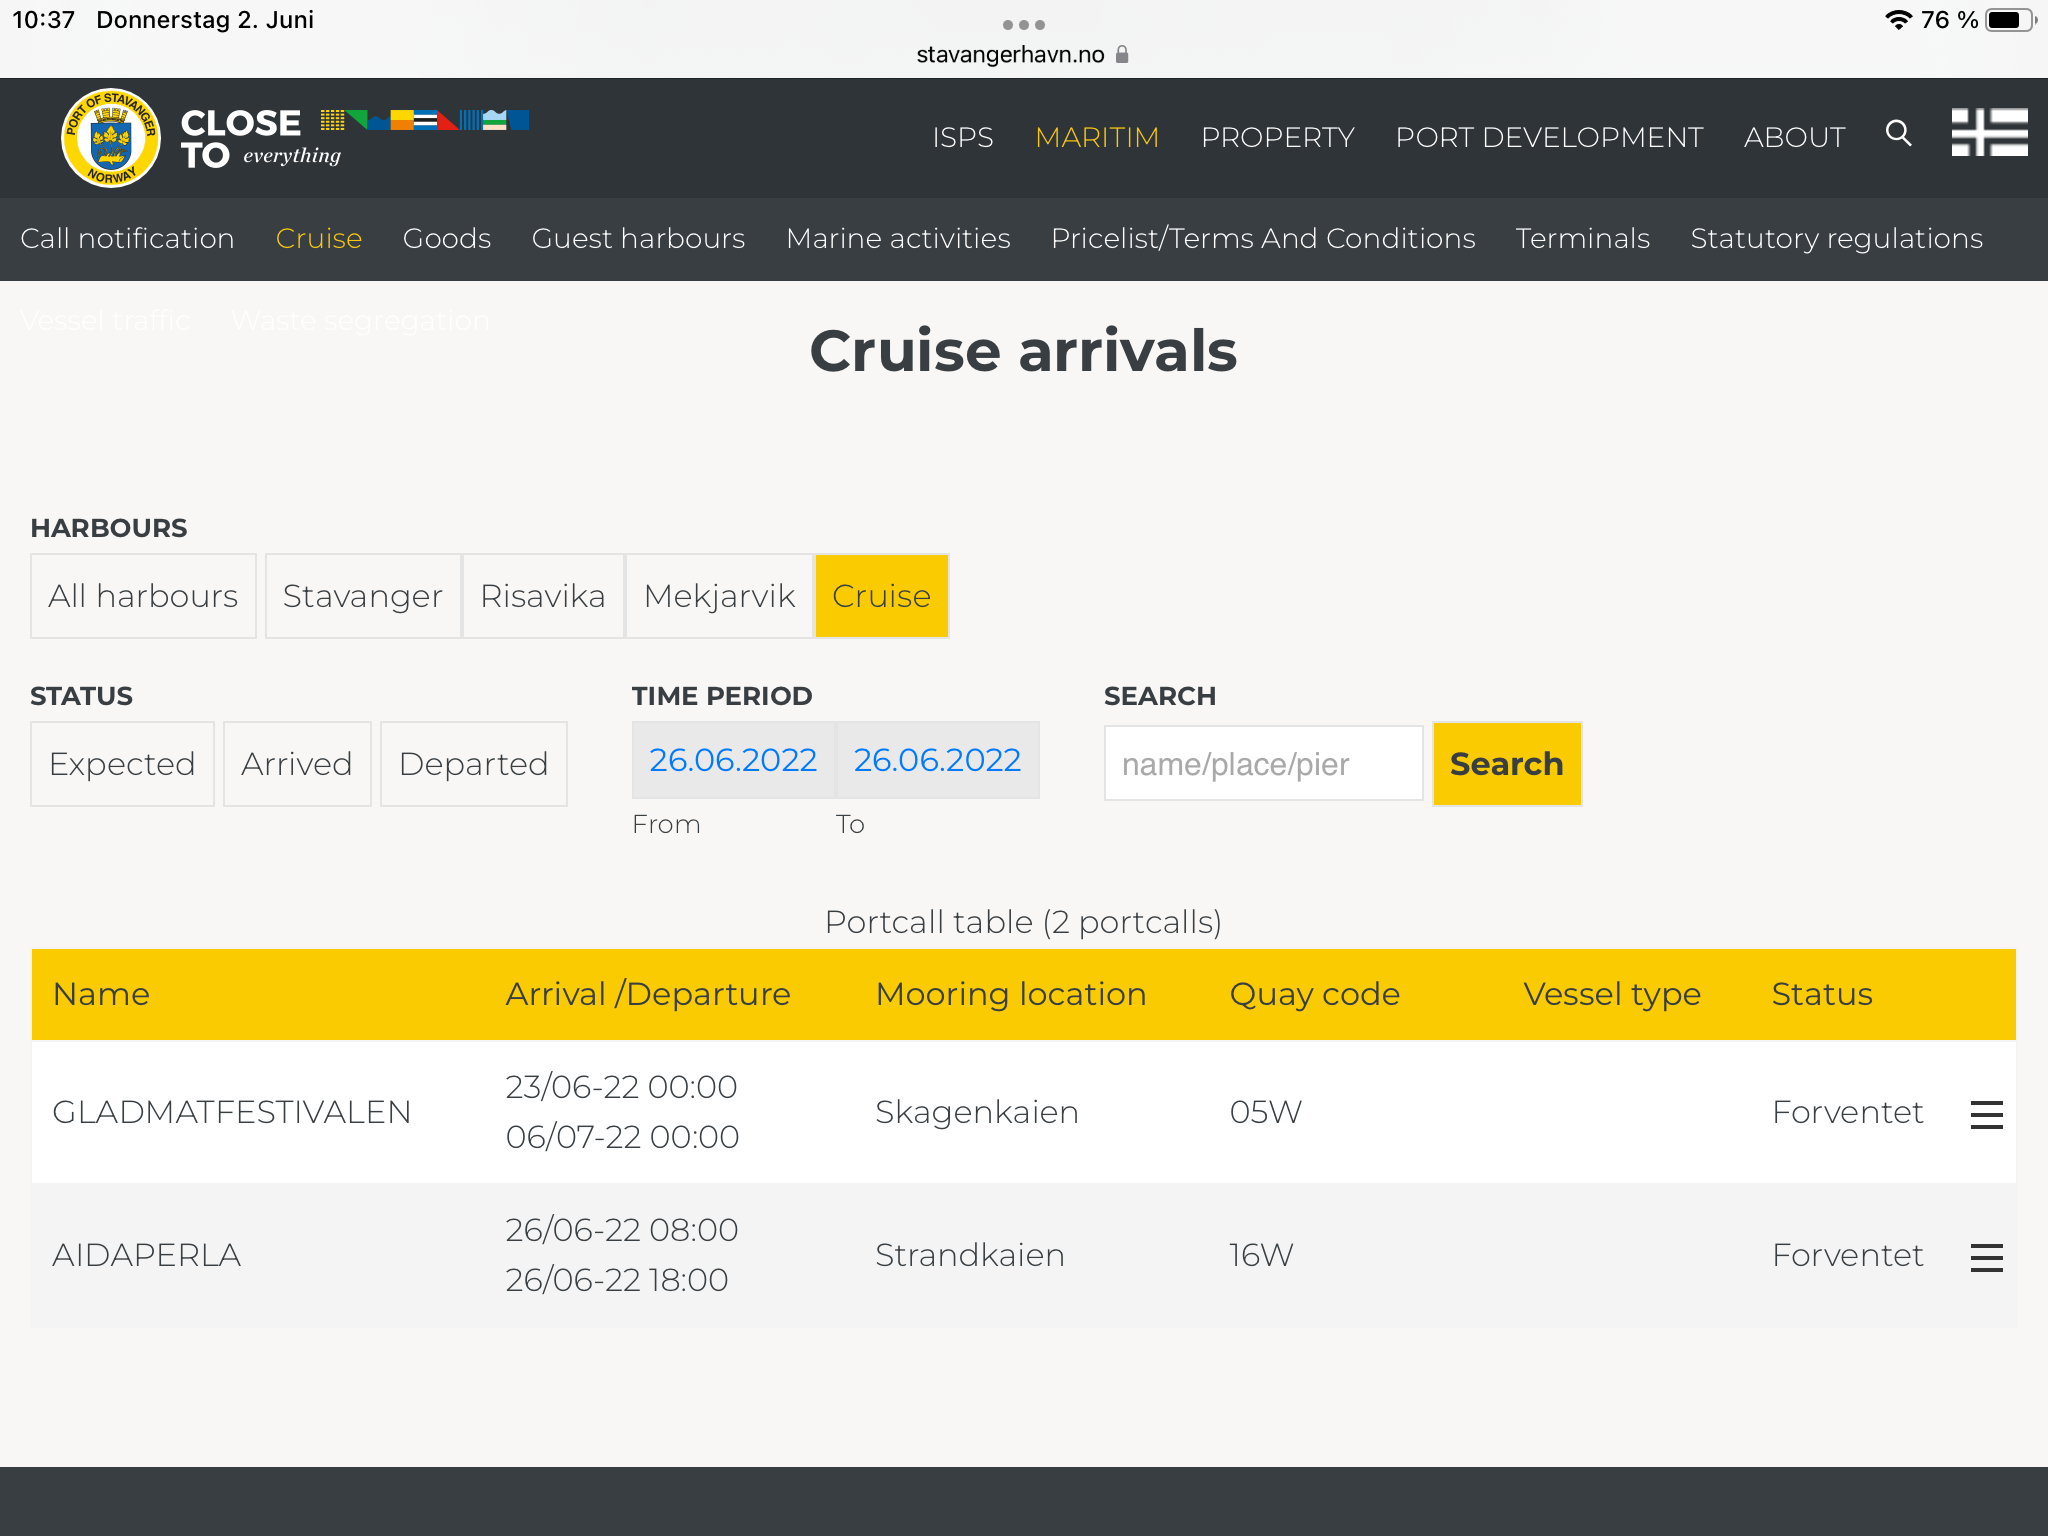Sort by the Arrival /Departure column header

pos(648,994)
